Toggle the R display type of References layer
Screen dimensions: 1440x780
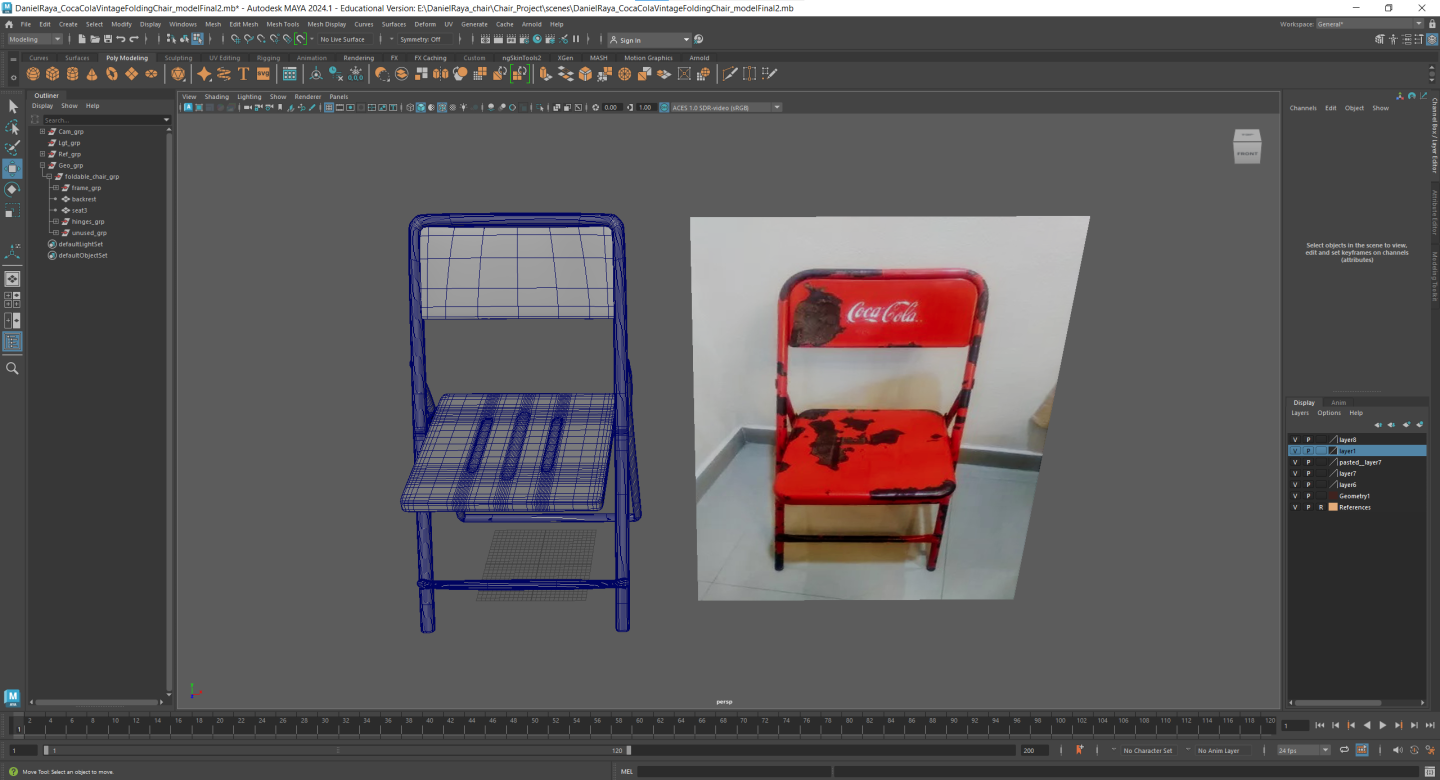point(1321,507)
